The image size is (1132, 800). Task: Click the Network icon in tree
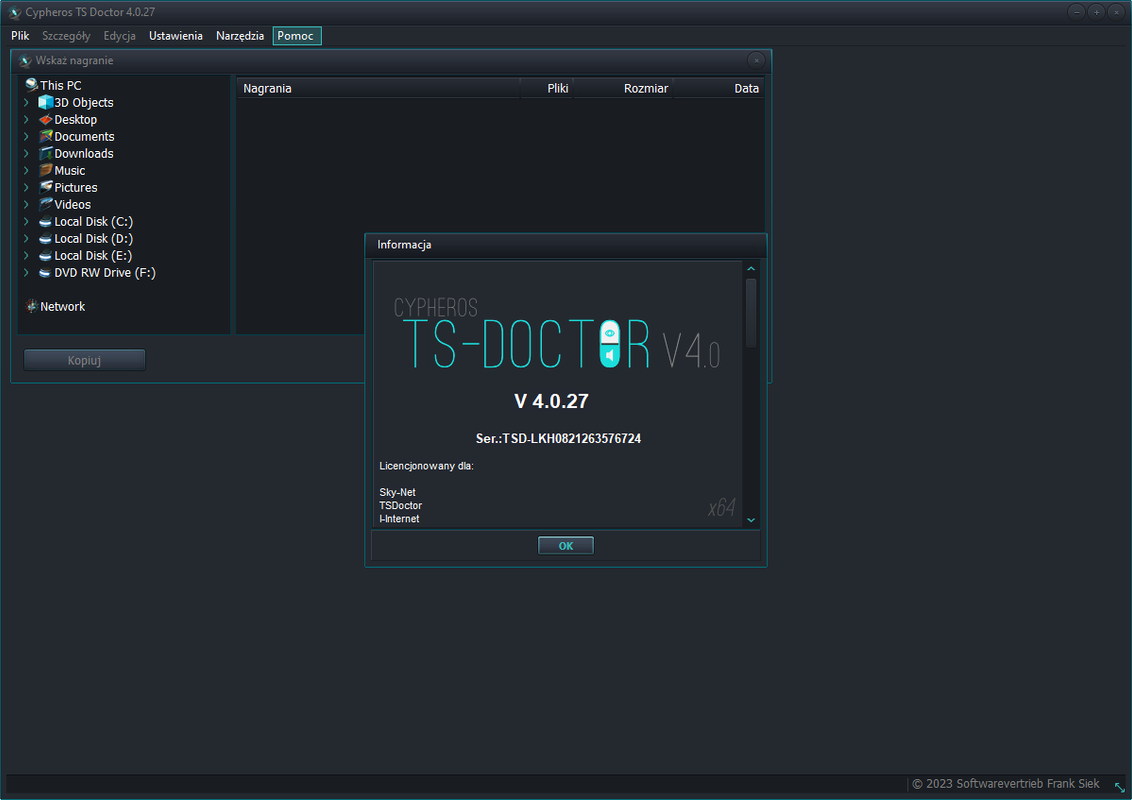[x=32, y=306]
